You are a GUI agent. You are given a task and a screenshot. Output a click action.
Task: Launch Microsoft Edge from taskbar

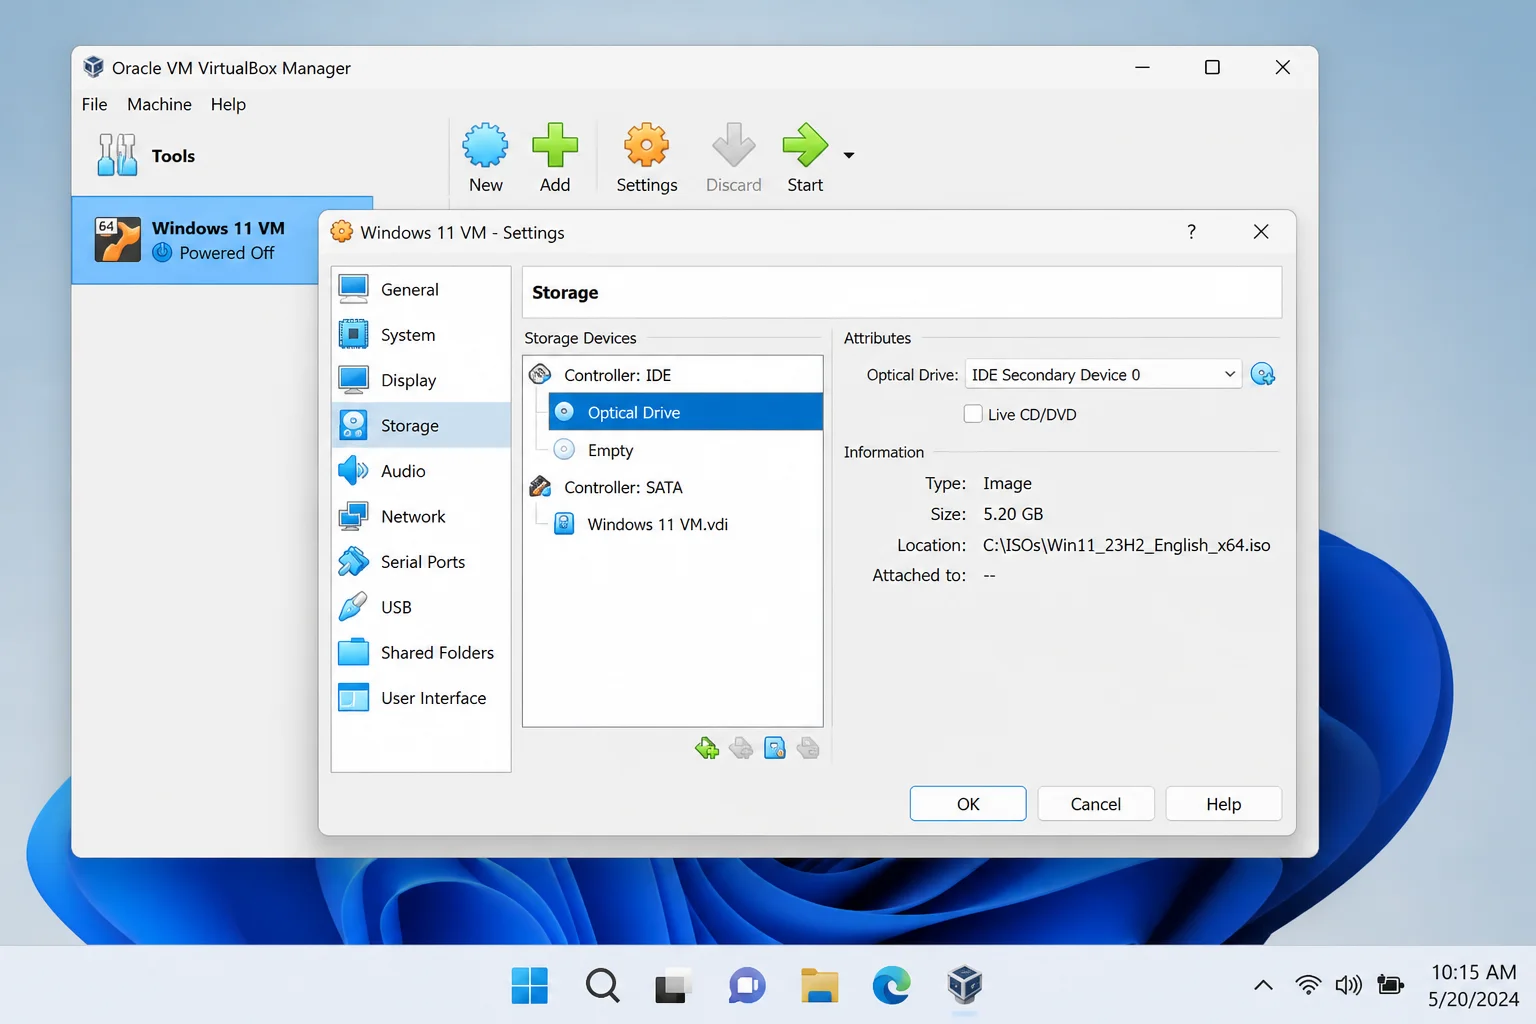click(x=892, y=986)
